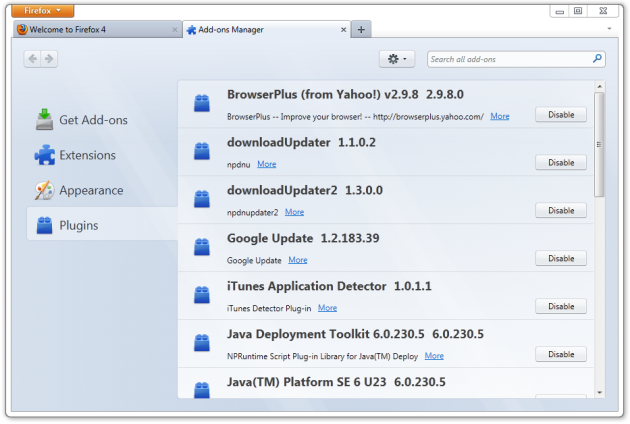Click the downloadUpdater 1.1.0.2 brick icon
This screenshot has width=630, height=424.
(202, 151)
